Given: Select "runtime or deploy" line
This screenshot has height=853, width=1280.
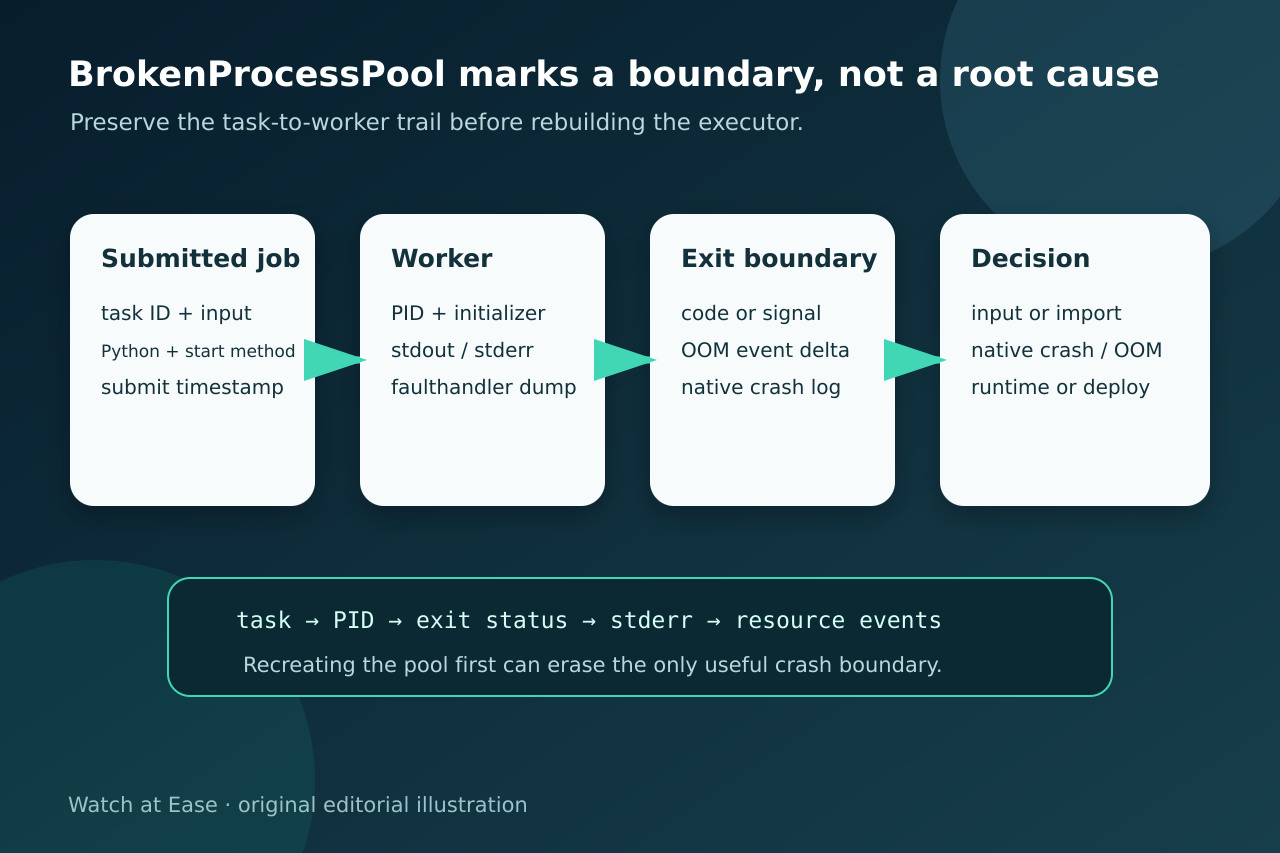Looking at the screenshot, I should pyautogui.click(x=1060, y=388).
